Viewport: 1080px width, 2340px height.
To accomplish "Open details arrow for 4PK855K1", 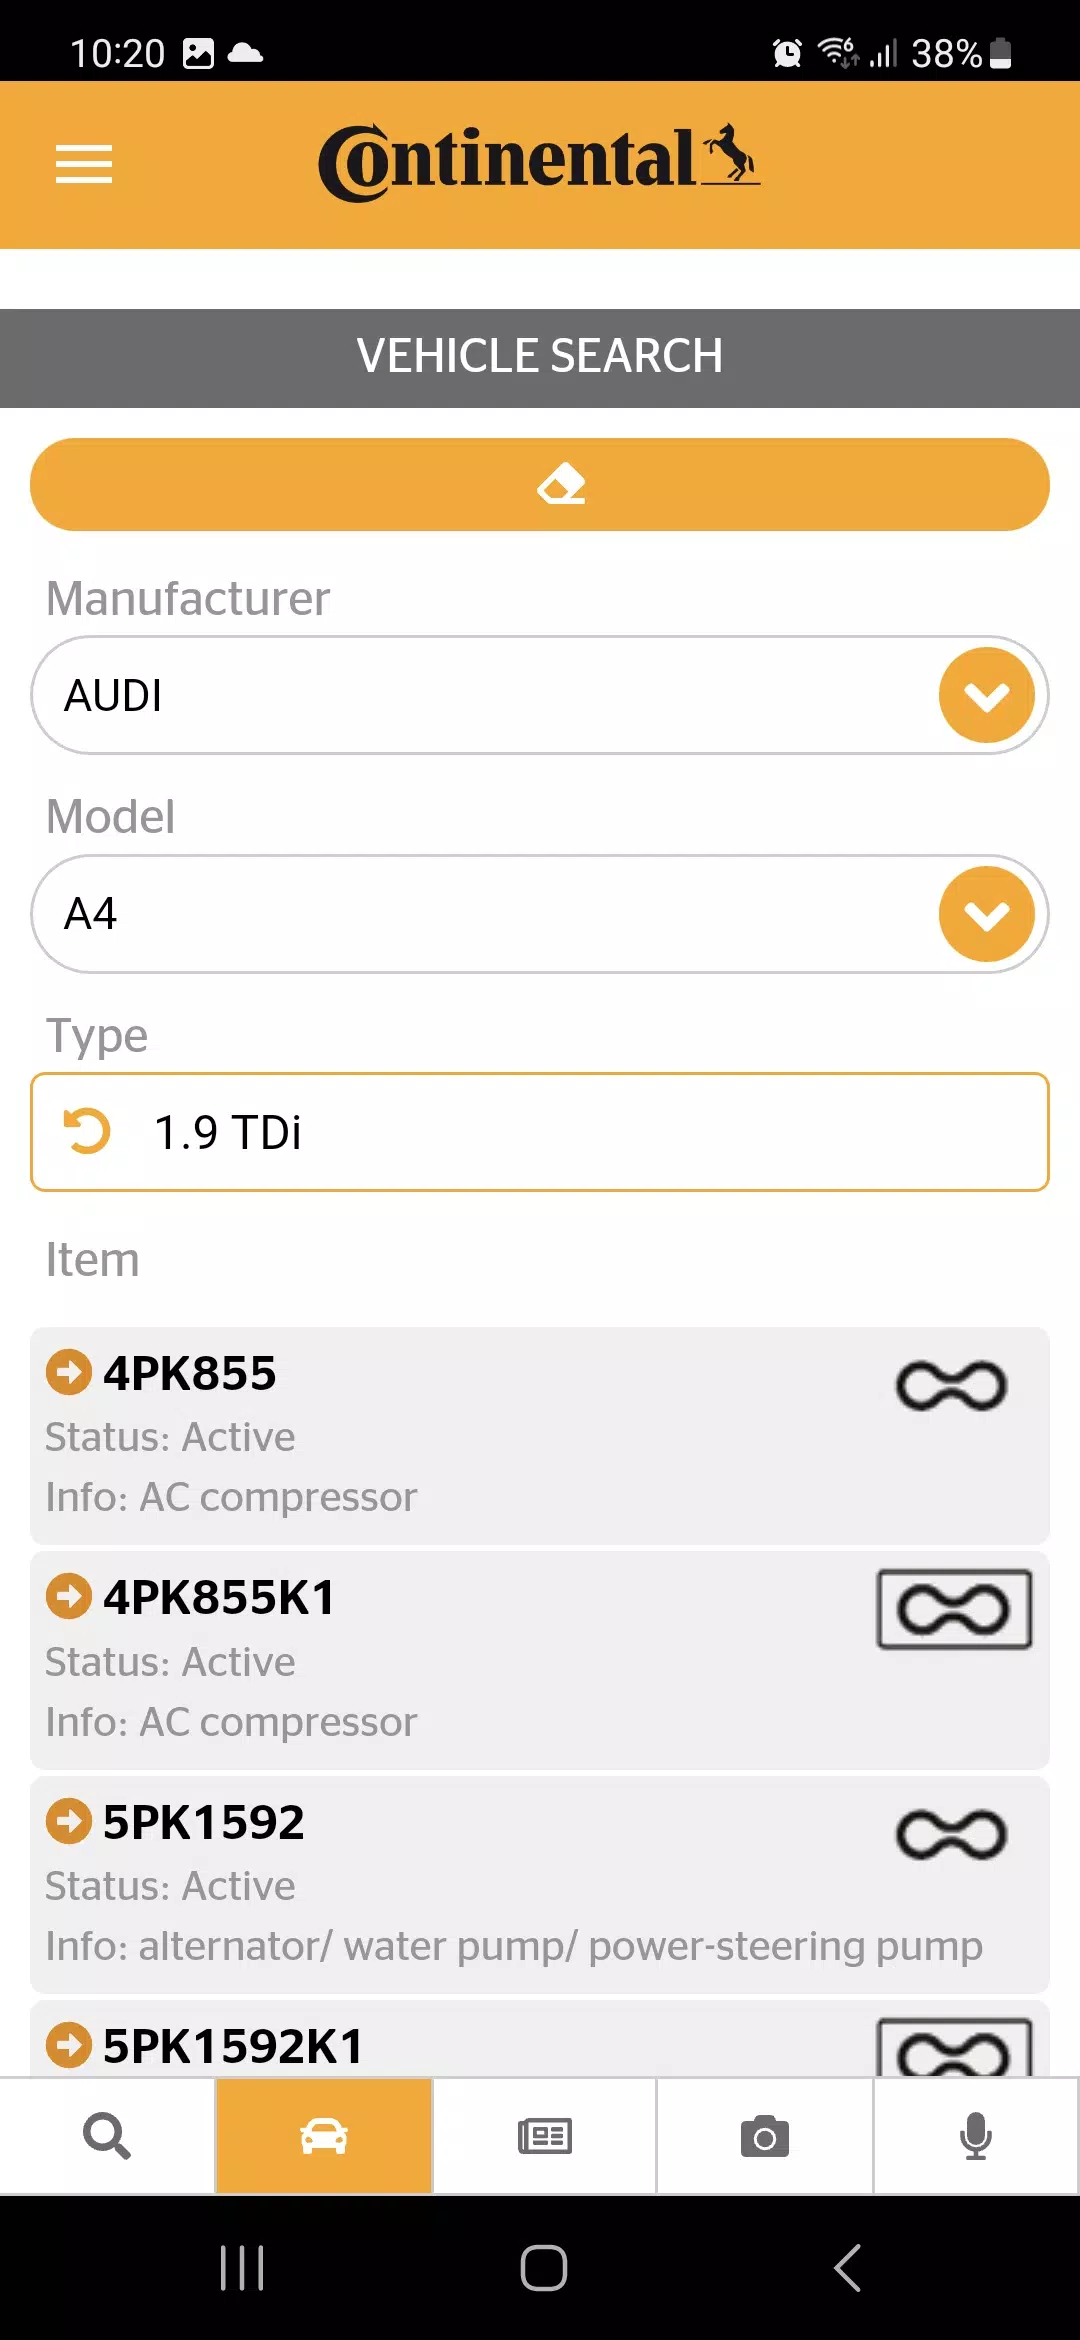I will point(69,1596).
